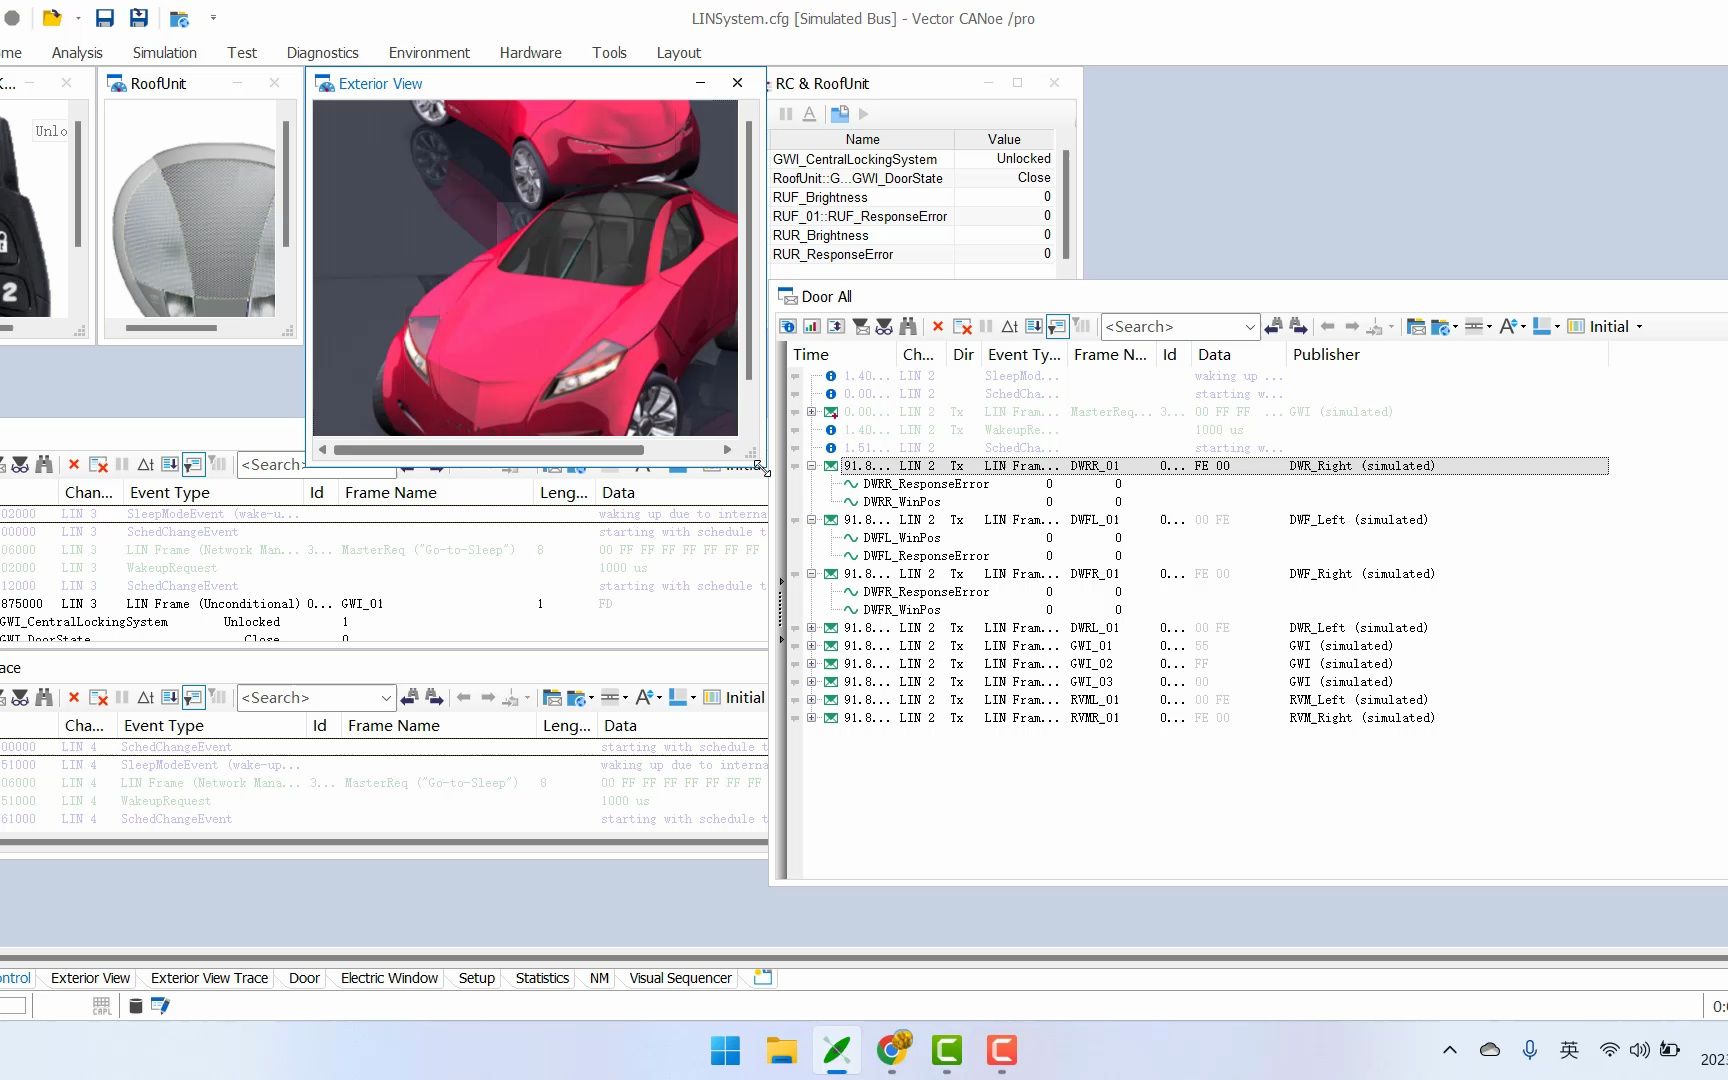Click the statistics bar chart icon in the Door All toolbar
The height and width of the screenshot is (1080, 1728).
point(812,326)
